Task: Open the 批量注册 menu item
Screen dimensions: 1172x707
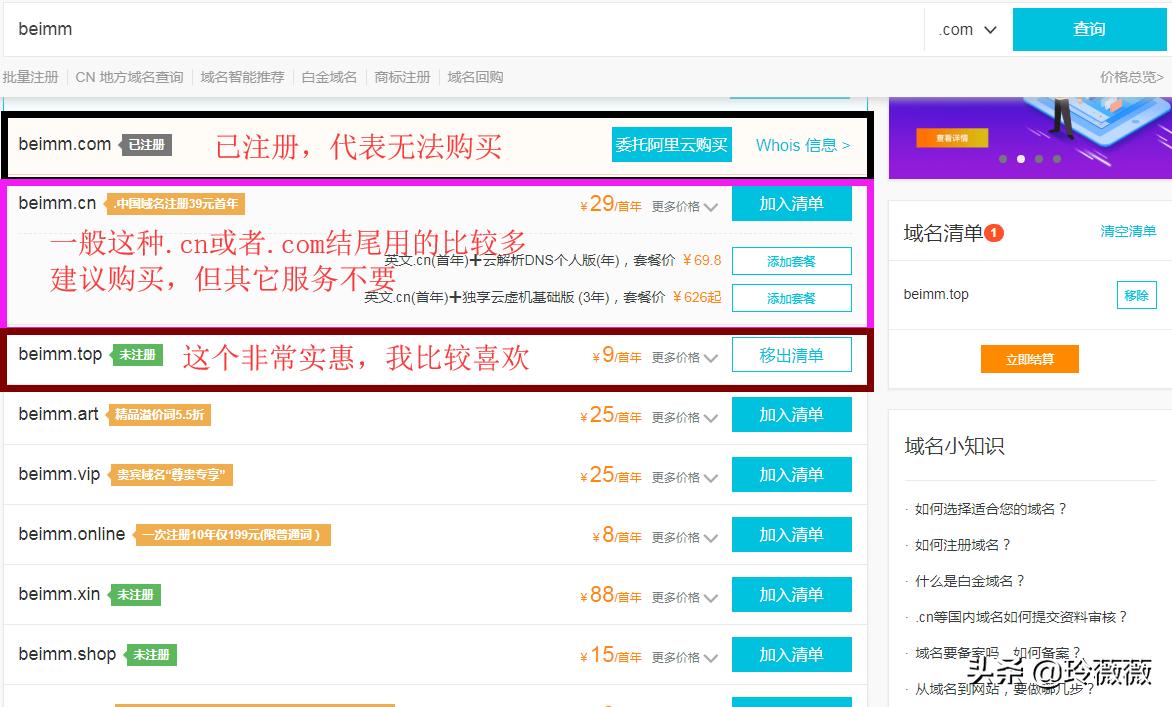Action: coord(30,77)
